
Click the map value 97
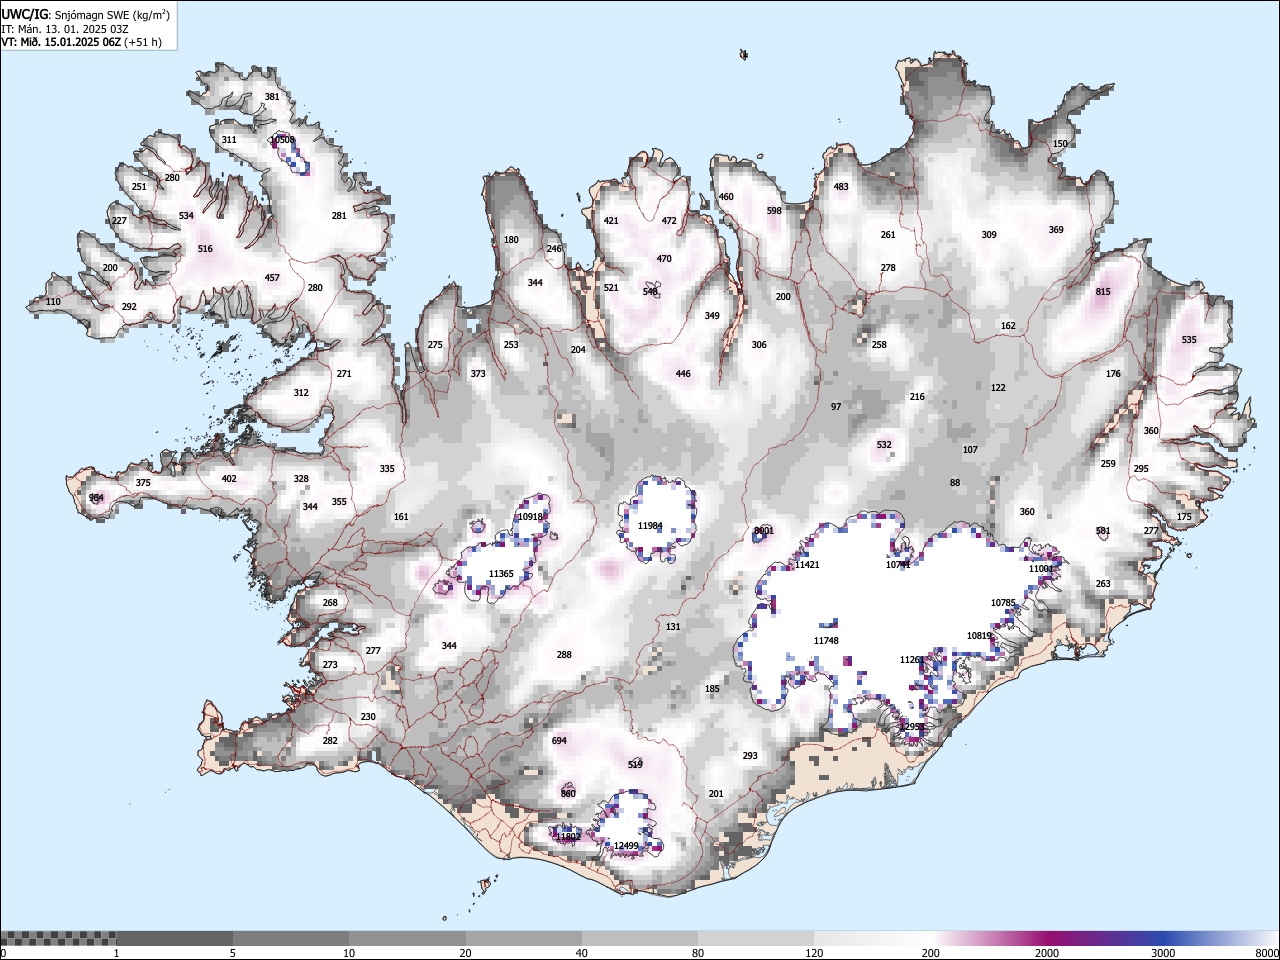(x=836, y=407)
